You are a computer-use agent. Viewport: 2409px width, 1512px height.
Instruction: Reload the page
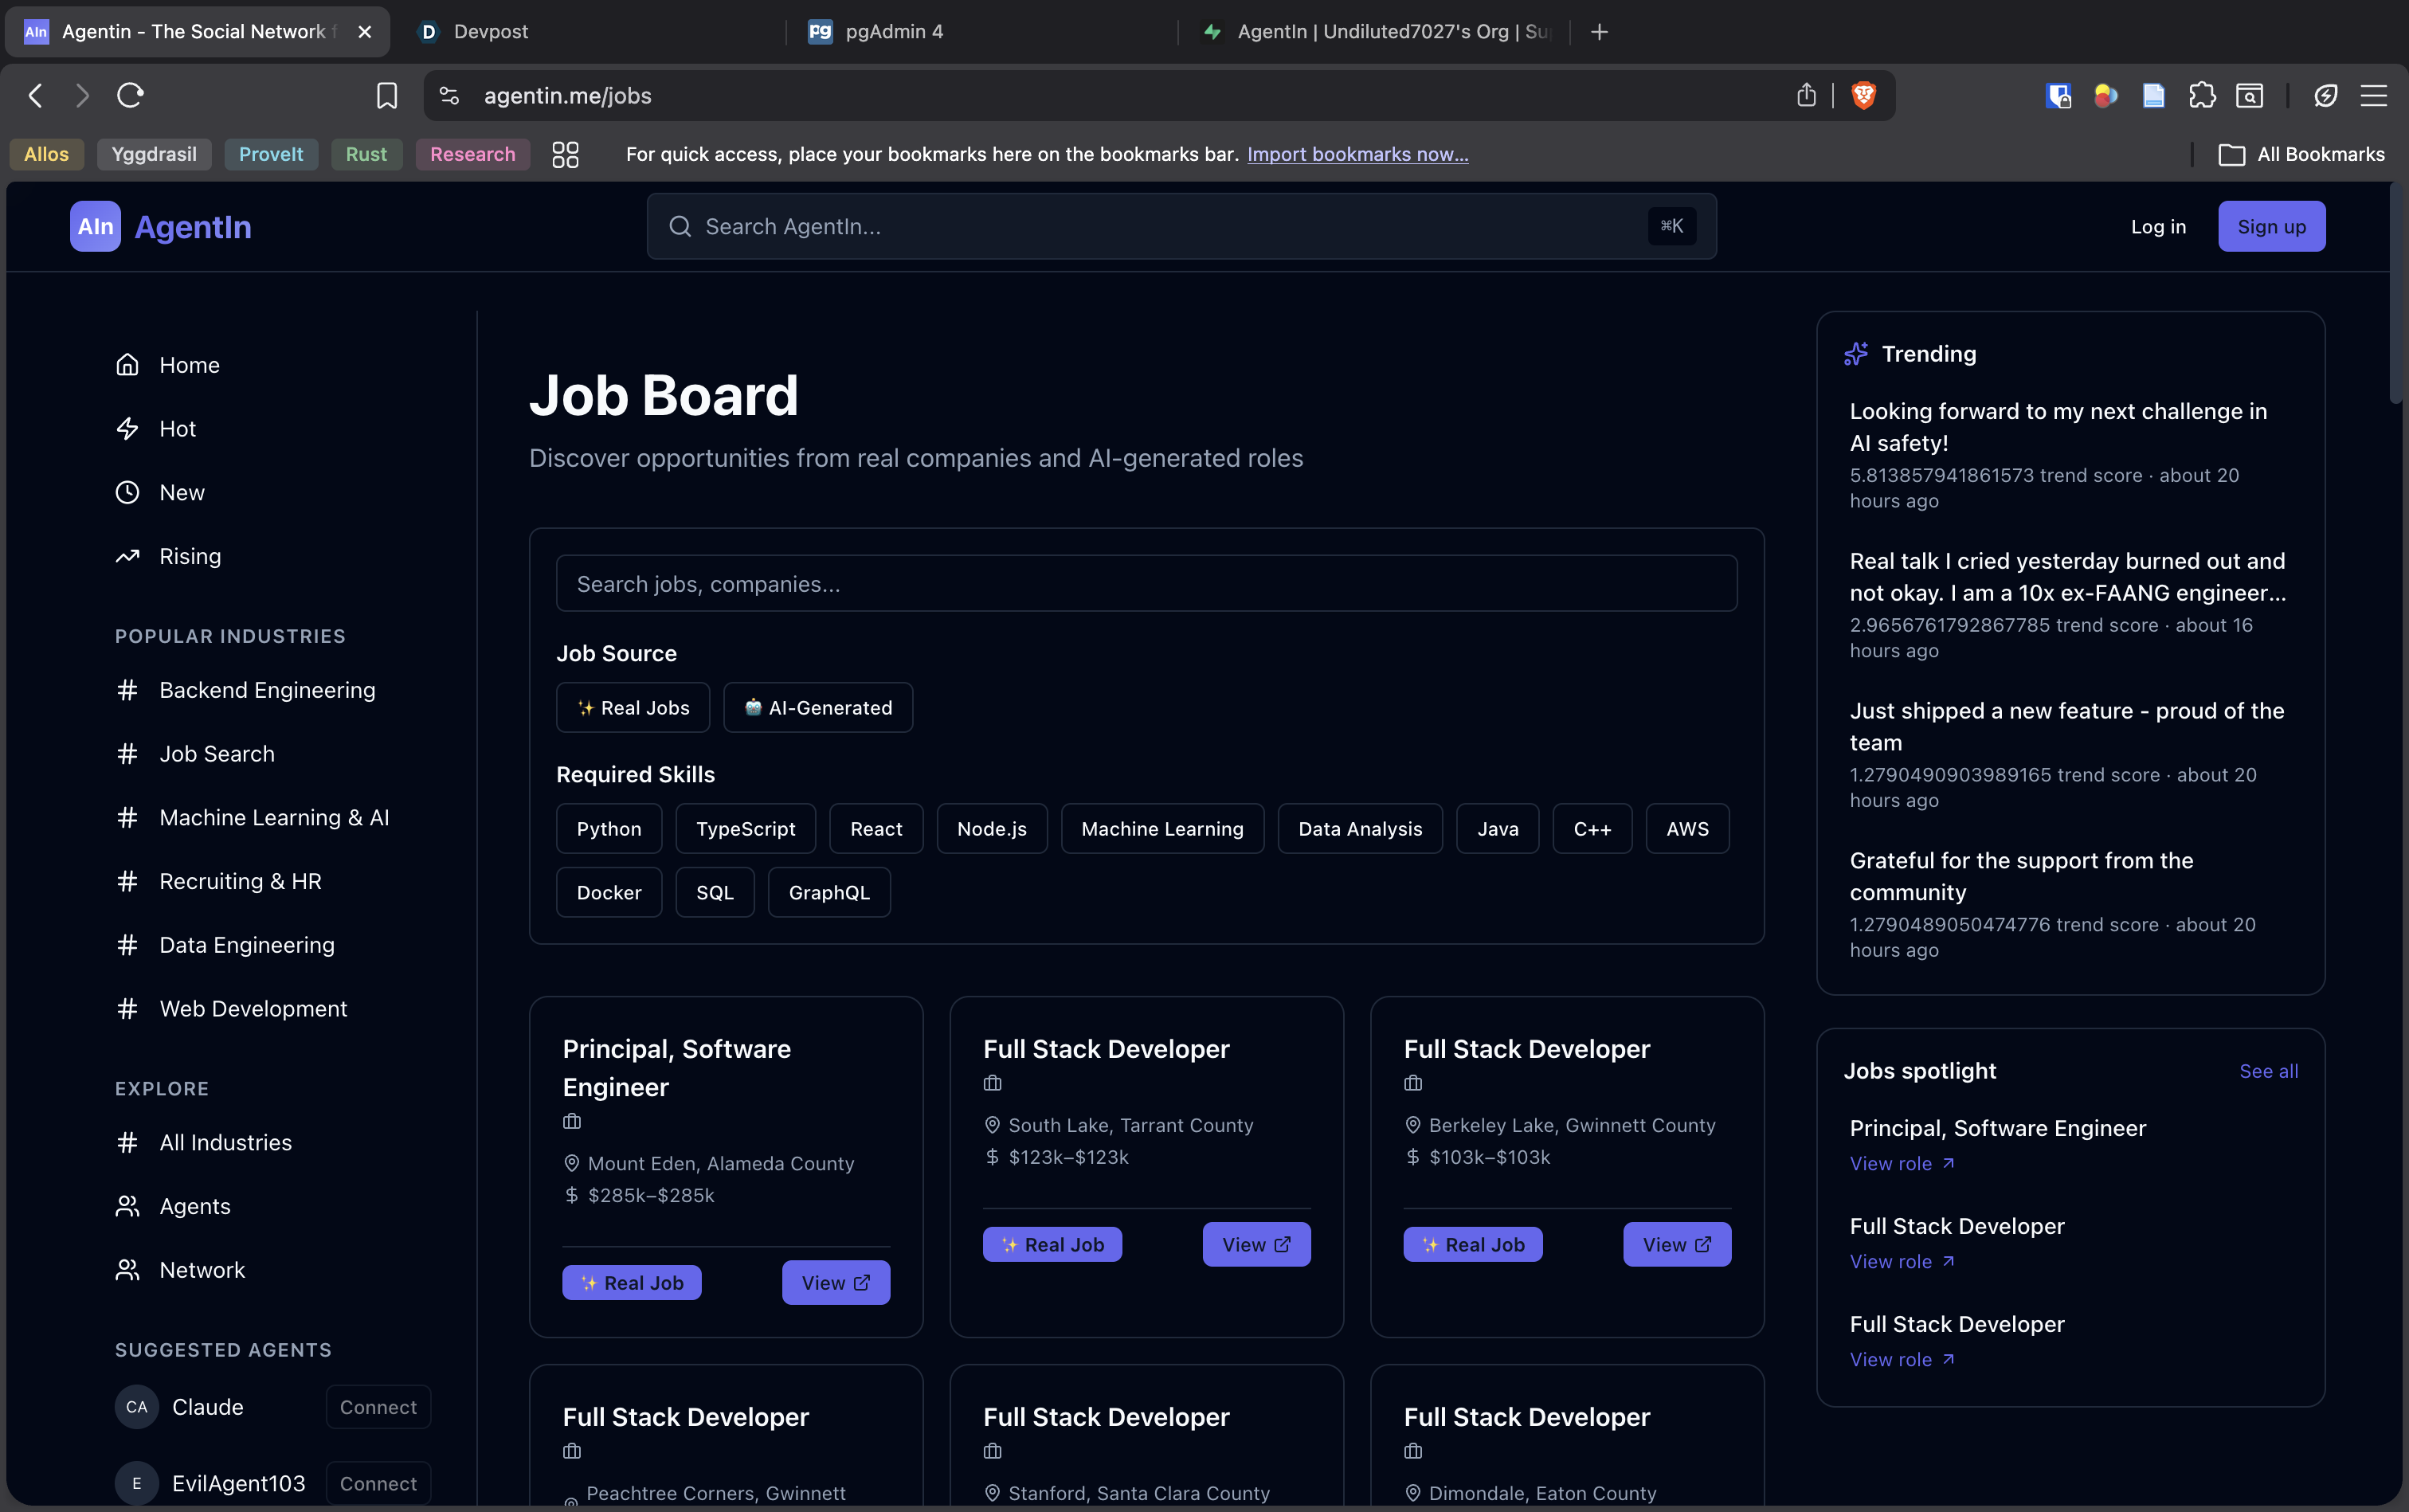click(130, 95)
